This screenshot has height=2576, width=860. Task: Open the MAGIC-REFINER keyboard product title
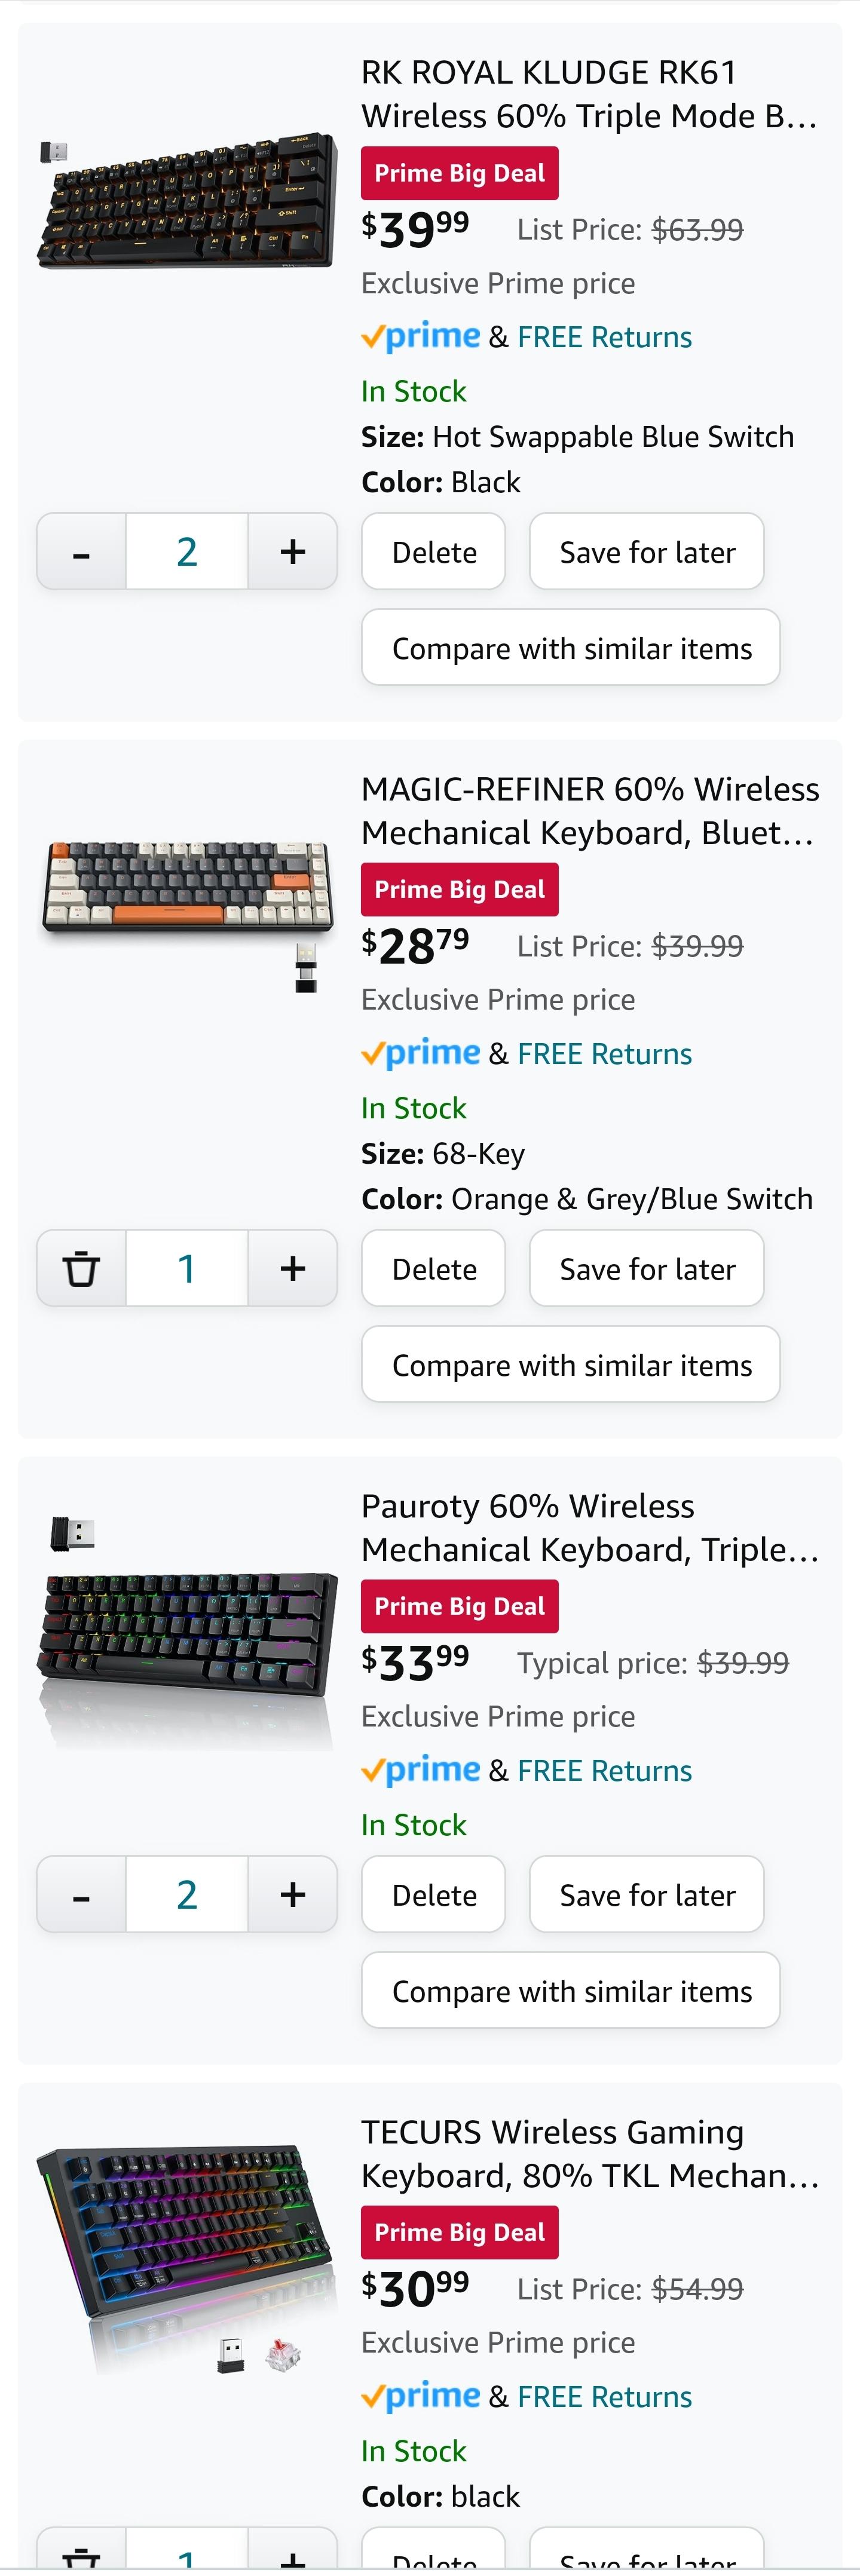click(589, 810)
